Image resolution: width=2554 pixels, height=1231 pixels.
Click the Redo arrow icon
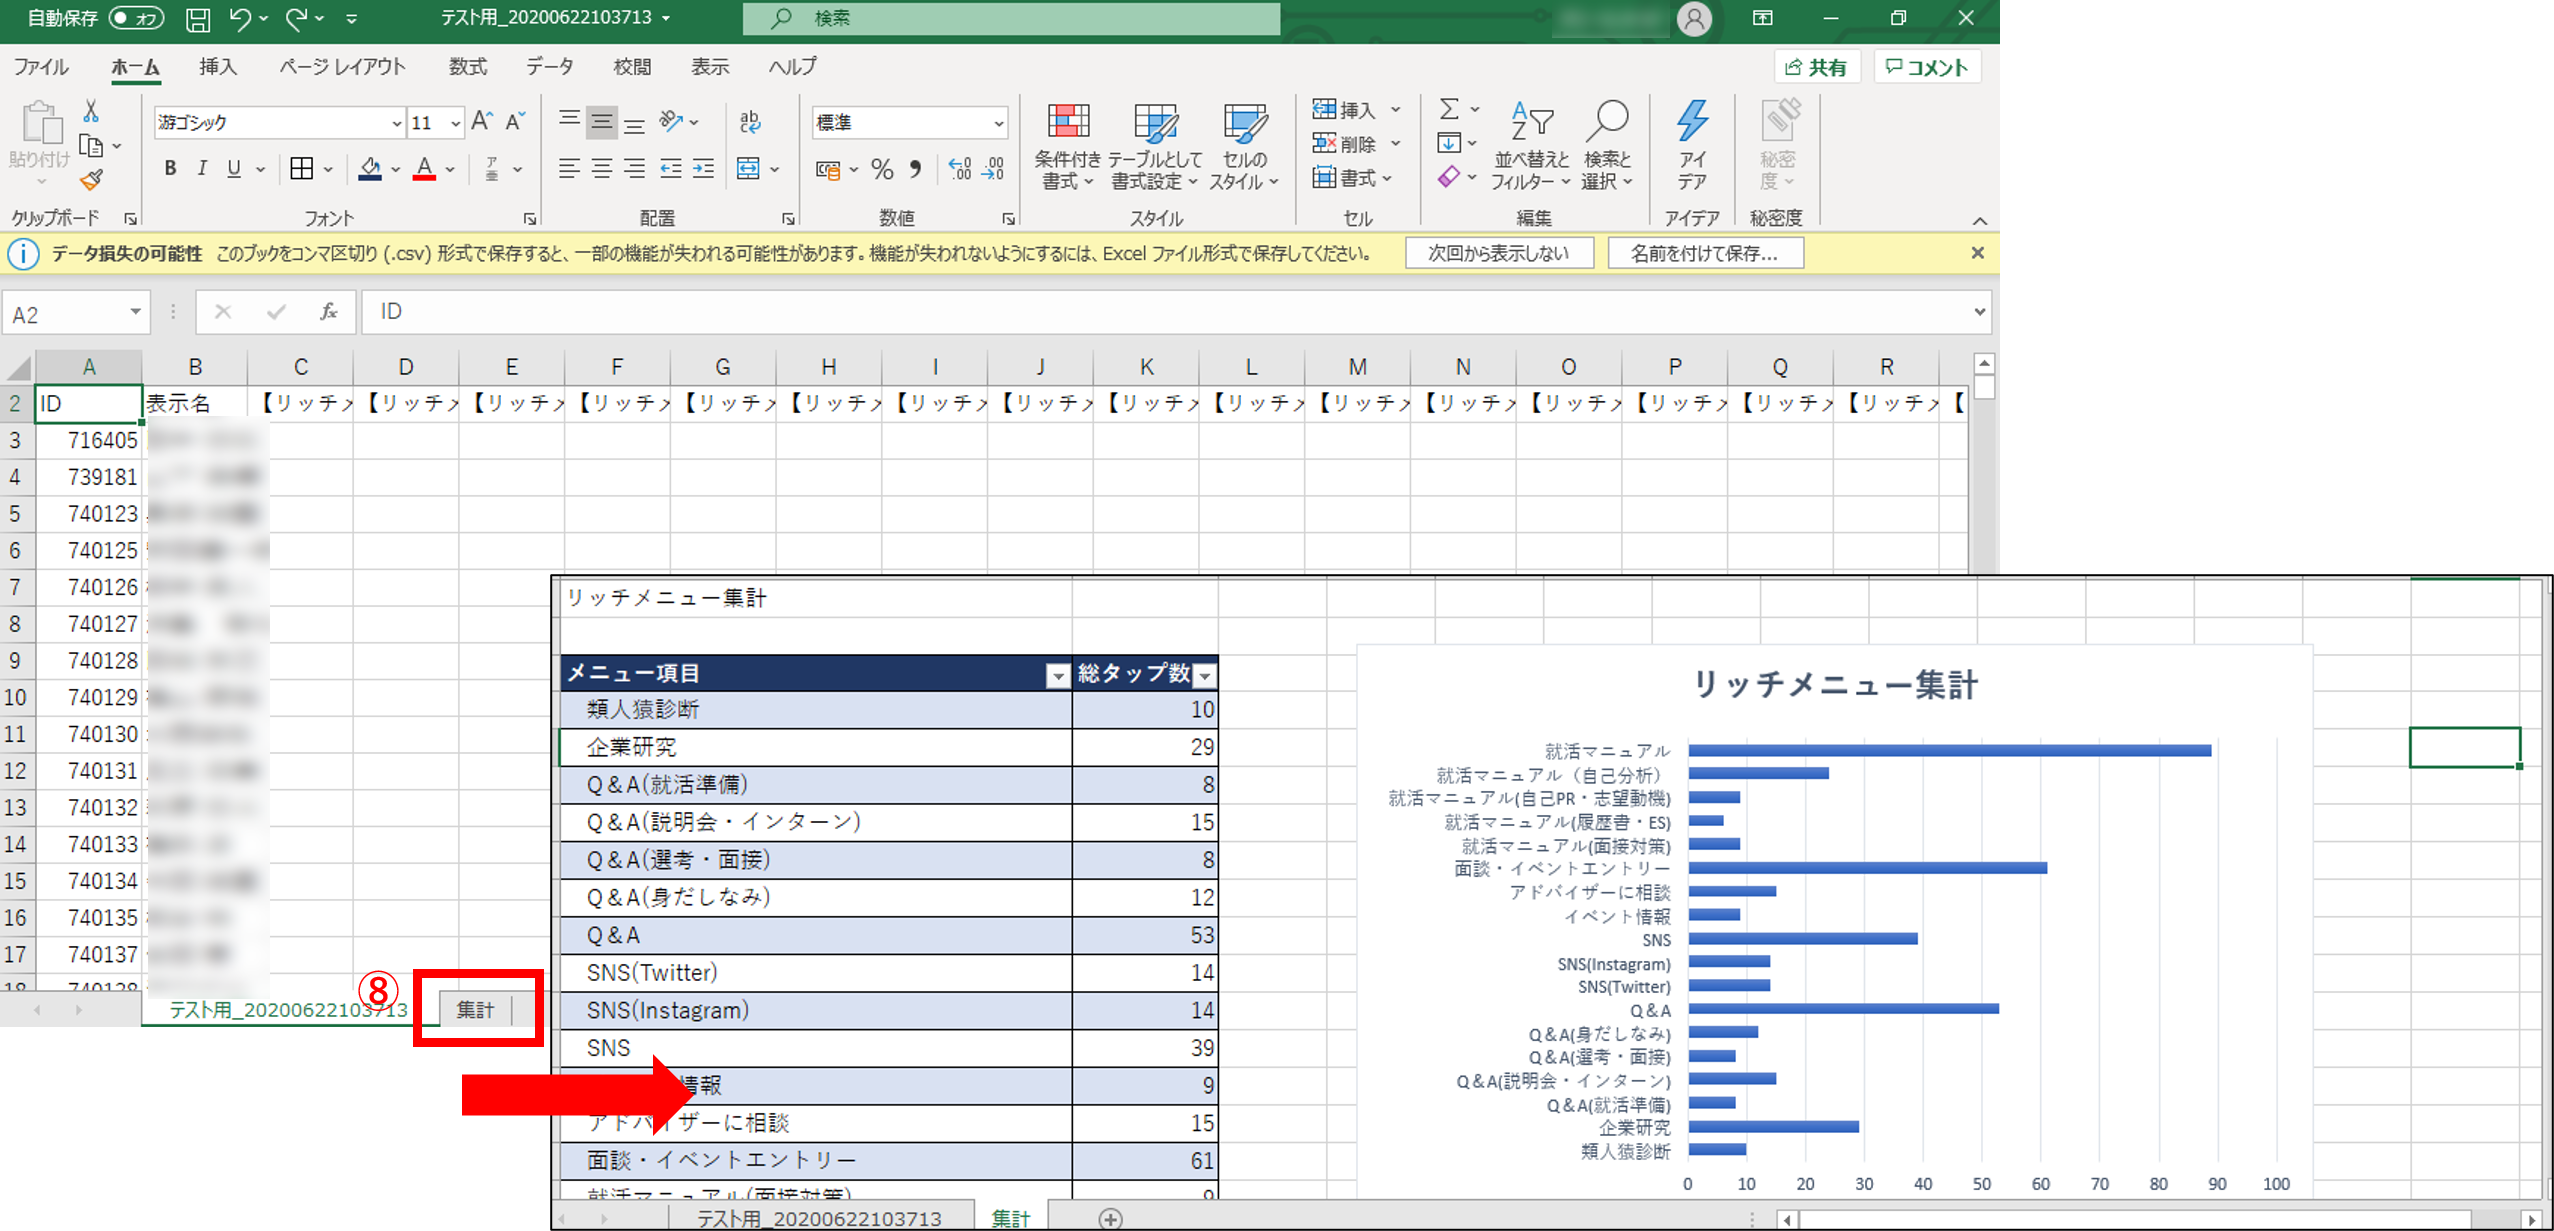point(296,18)
